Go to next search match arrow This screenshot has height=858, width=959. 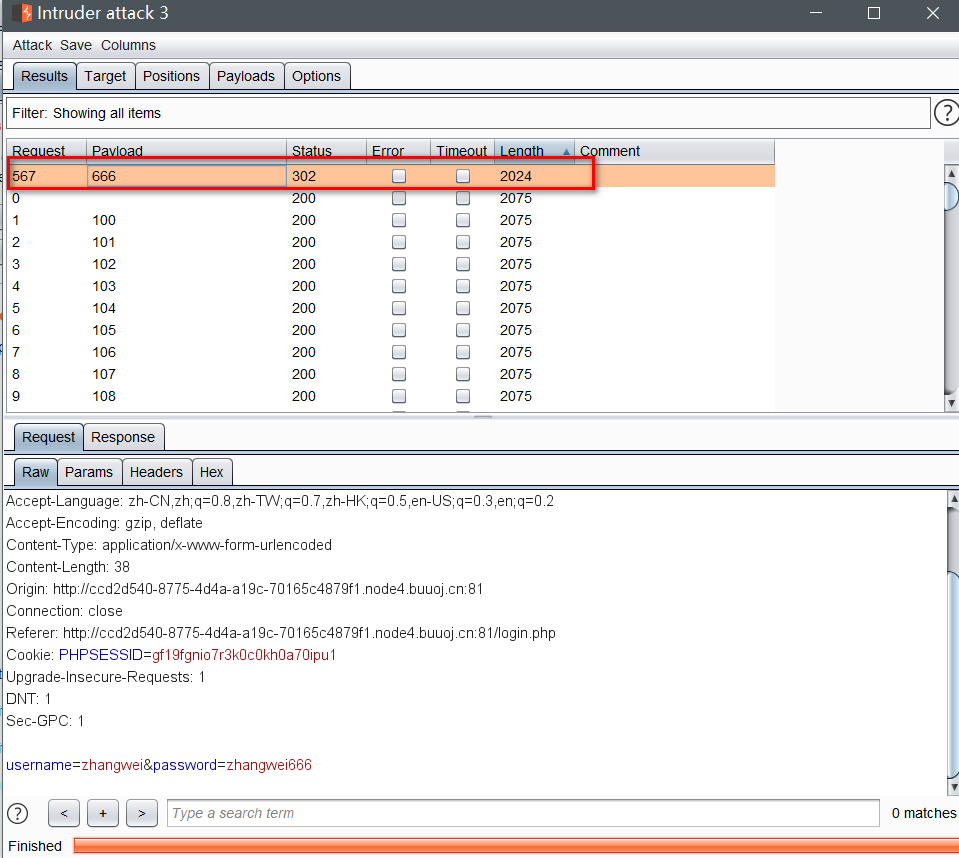click(142, 813)
